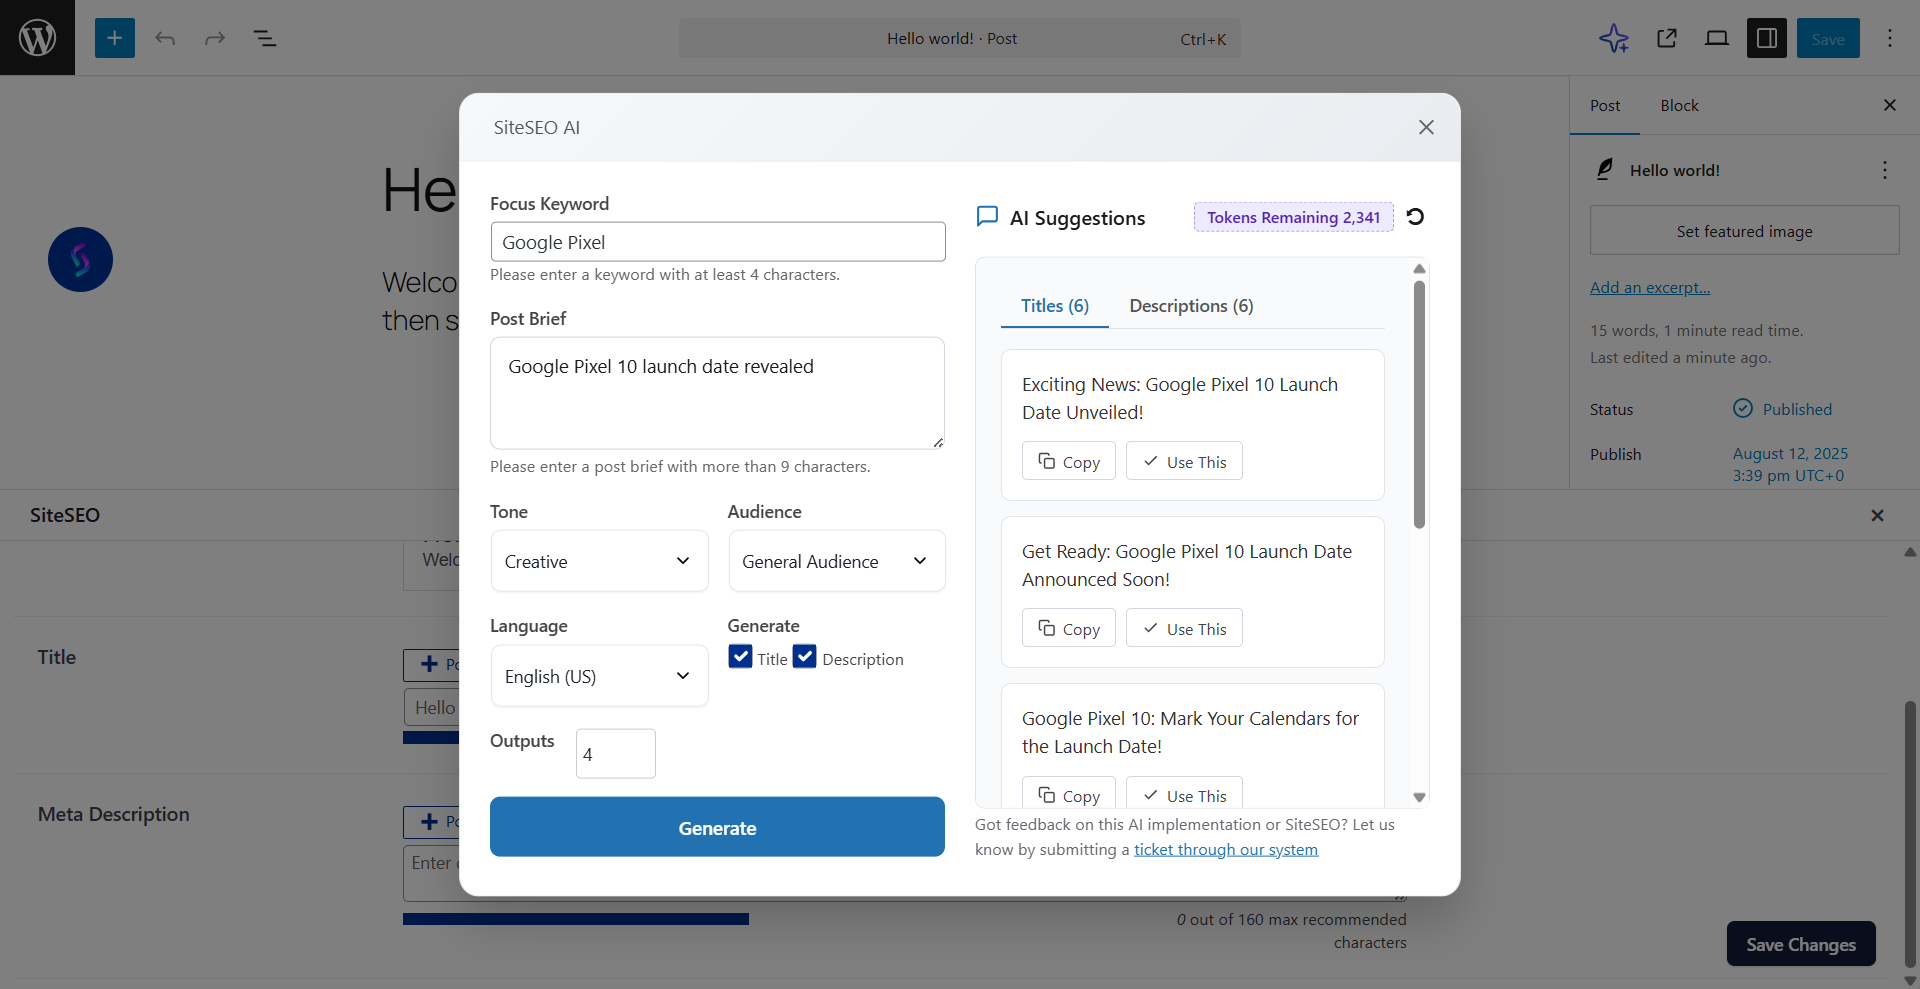Open the device preview icon

(x=1717, y=38)
